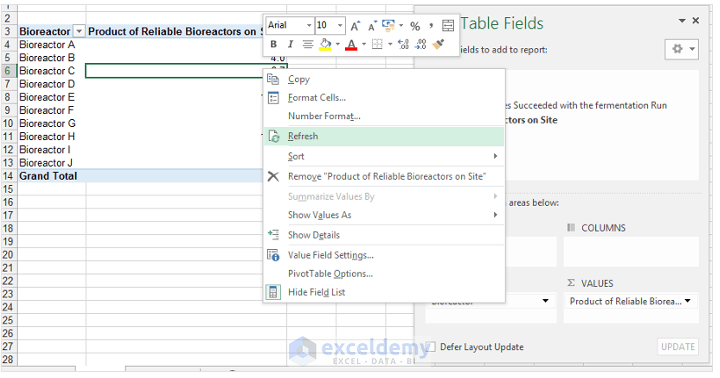Click the Hide Field List icon
The image size is (720, 378).
pos(273,292)
